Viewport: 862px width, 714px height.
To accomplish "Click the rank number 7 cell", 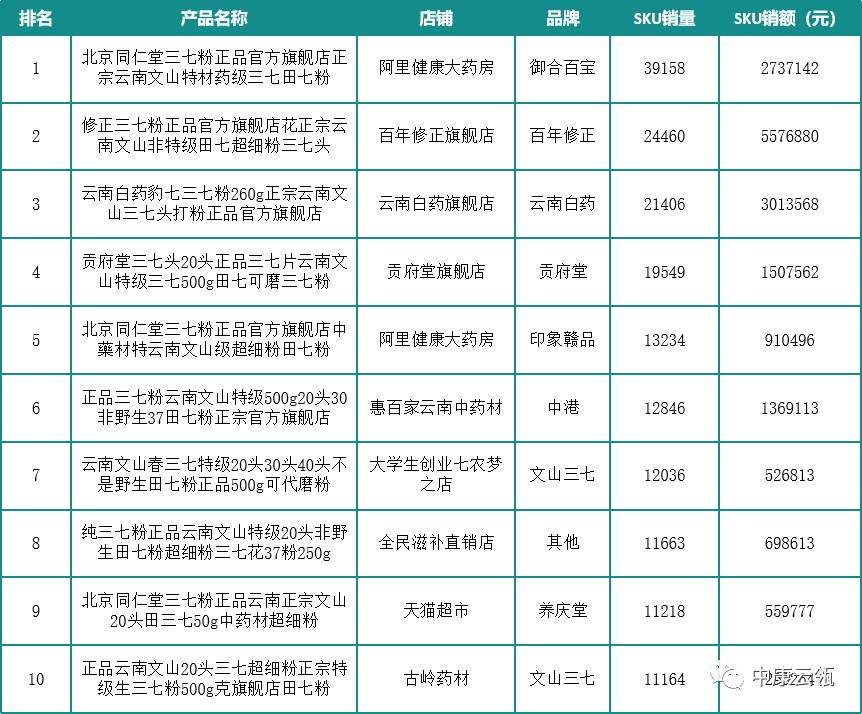I will [36, 475].
